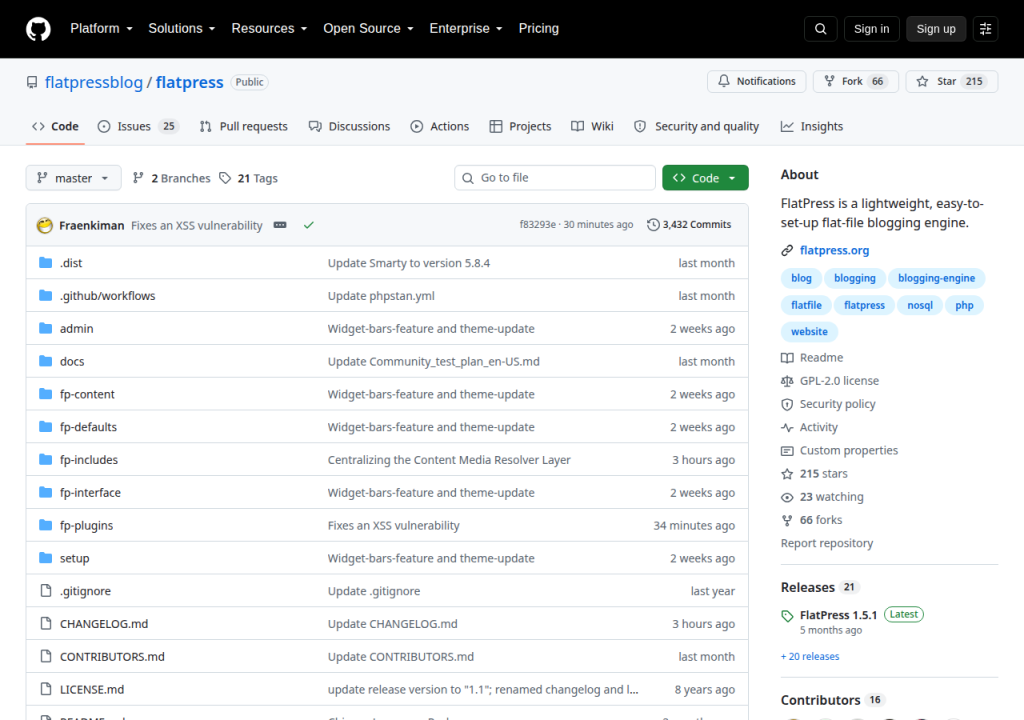Expand the Enterprise menu
Screen dimensions: 1024x720
pyautogui.click(x=466, y=29)
